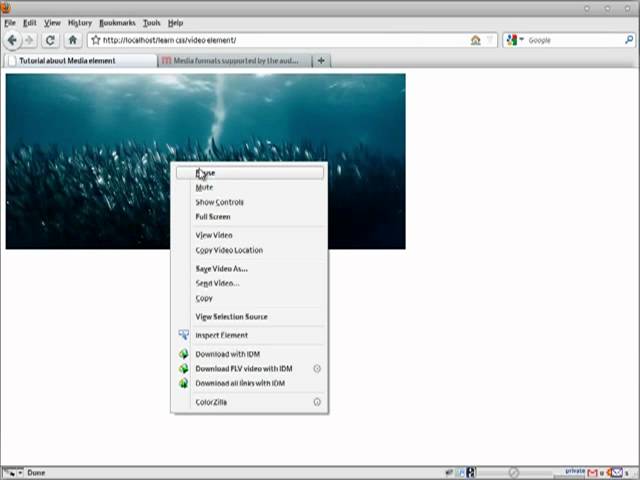Choose Show Controls in context menu
Screen dimensions: 640x480
(x=250, y=202)
